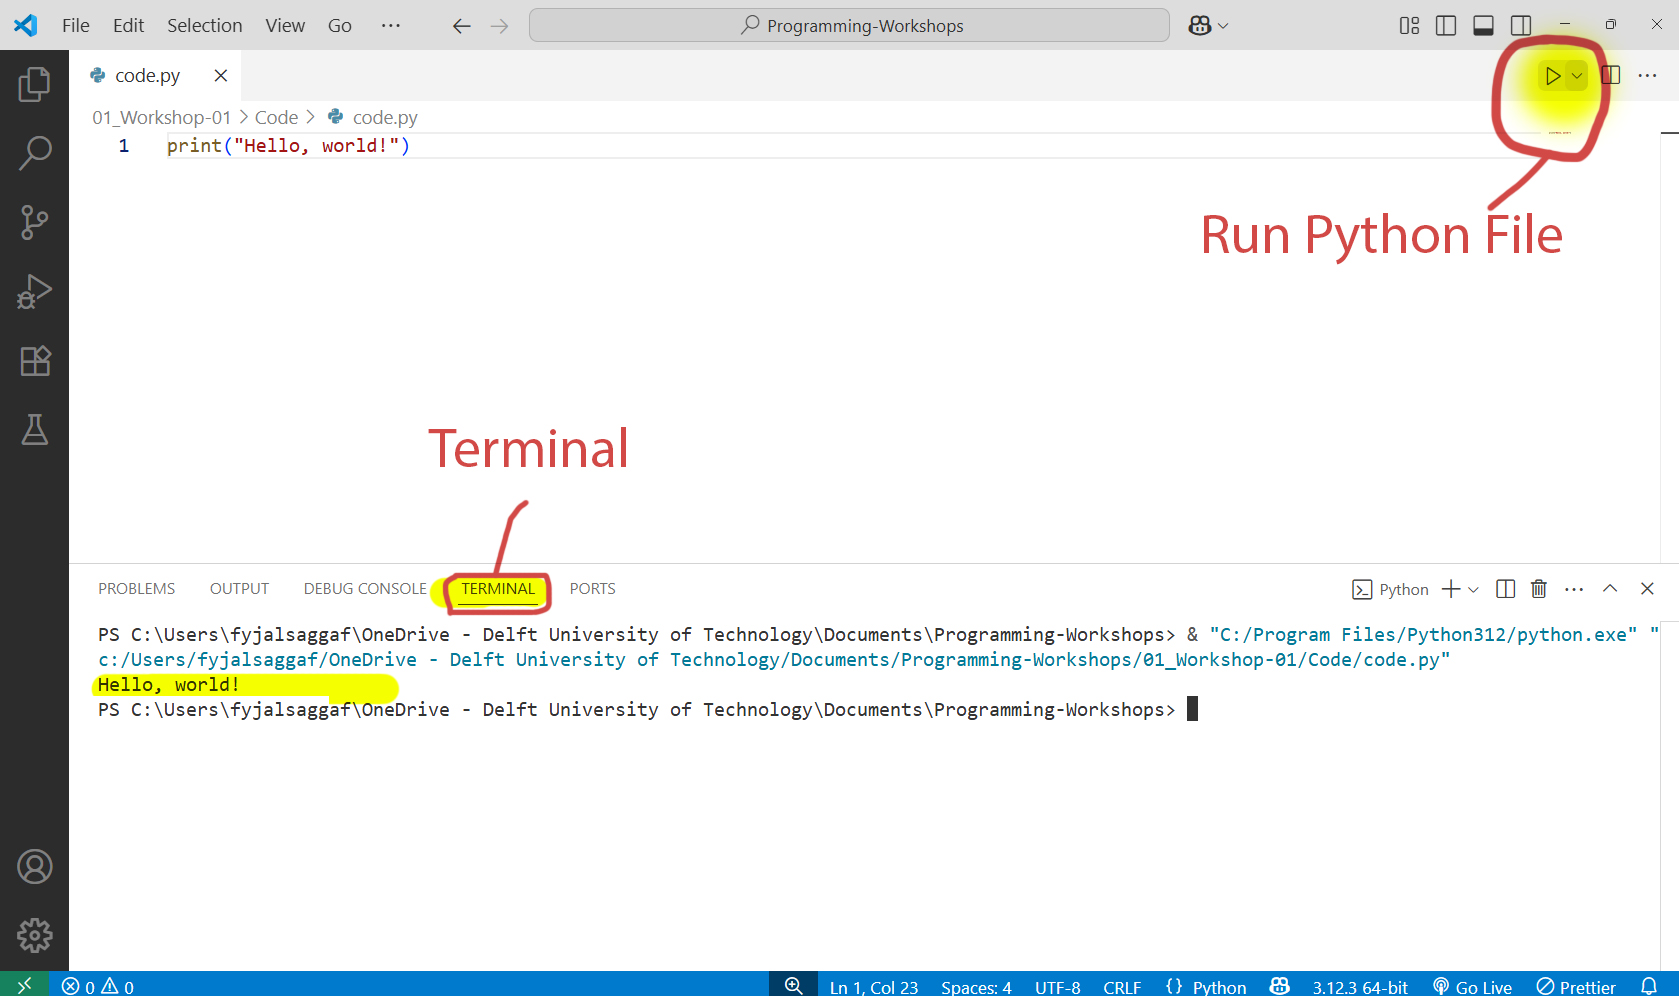Open a remote window from status bar

(24, 985)
